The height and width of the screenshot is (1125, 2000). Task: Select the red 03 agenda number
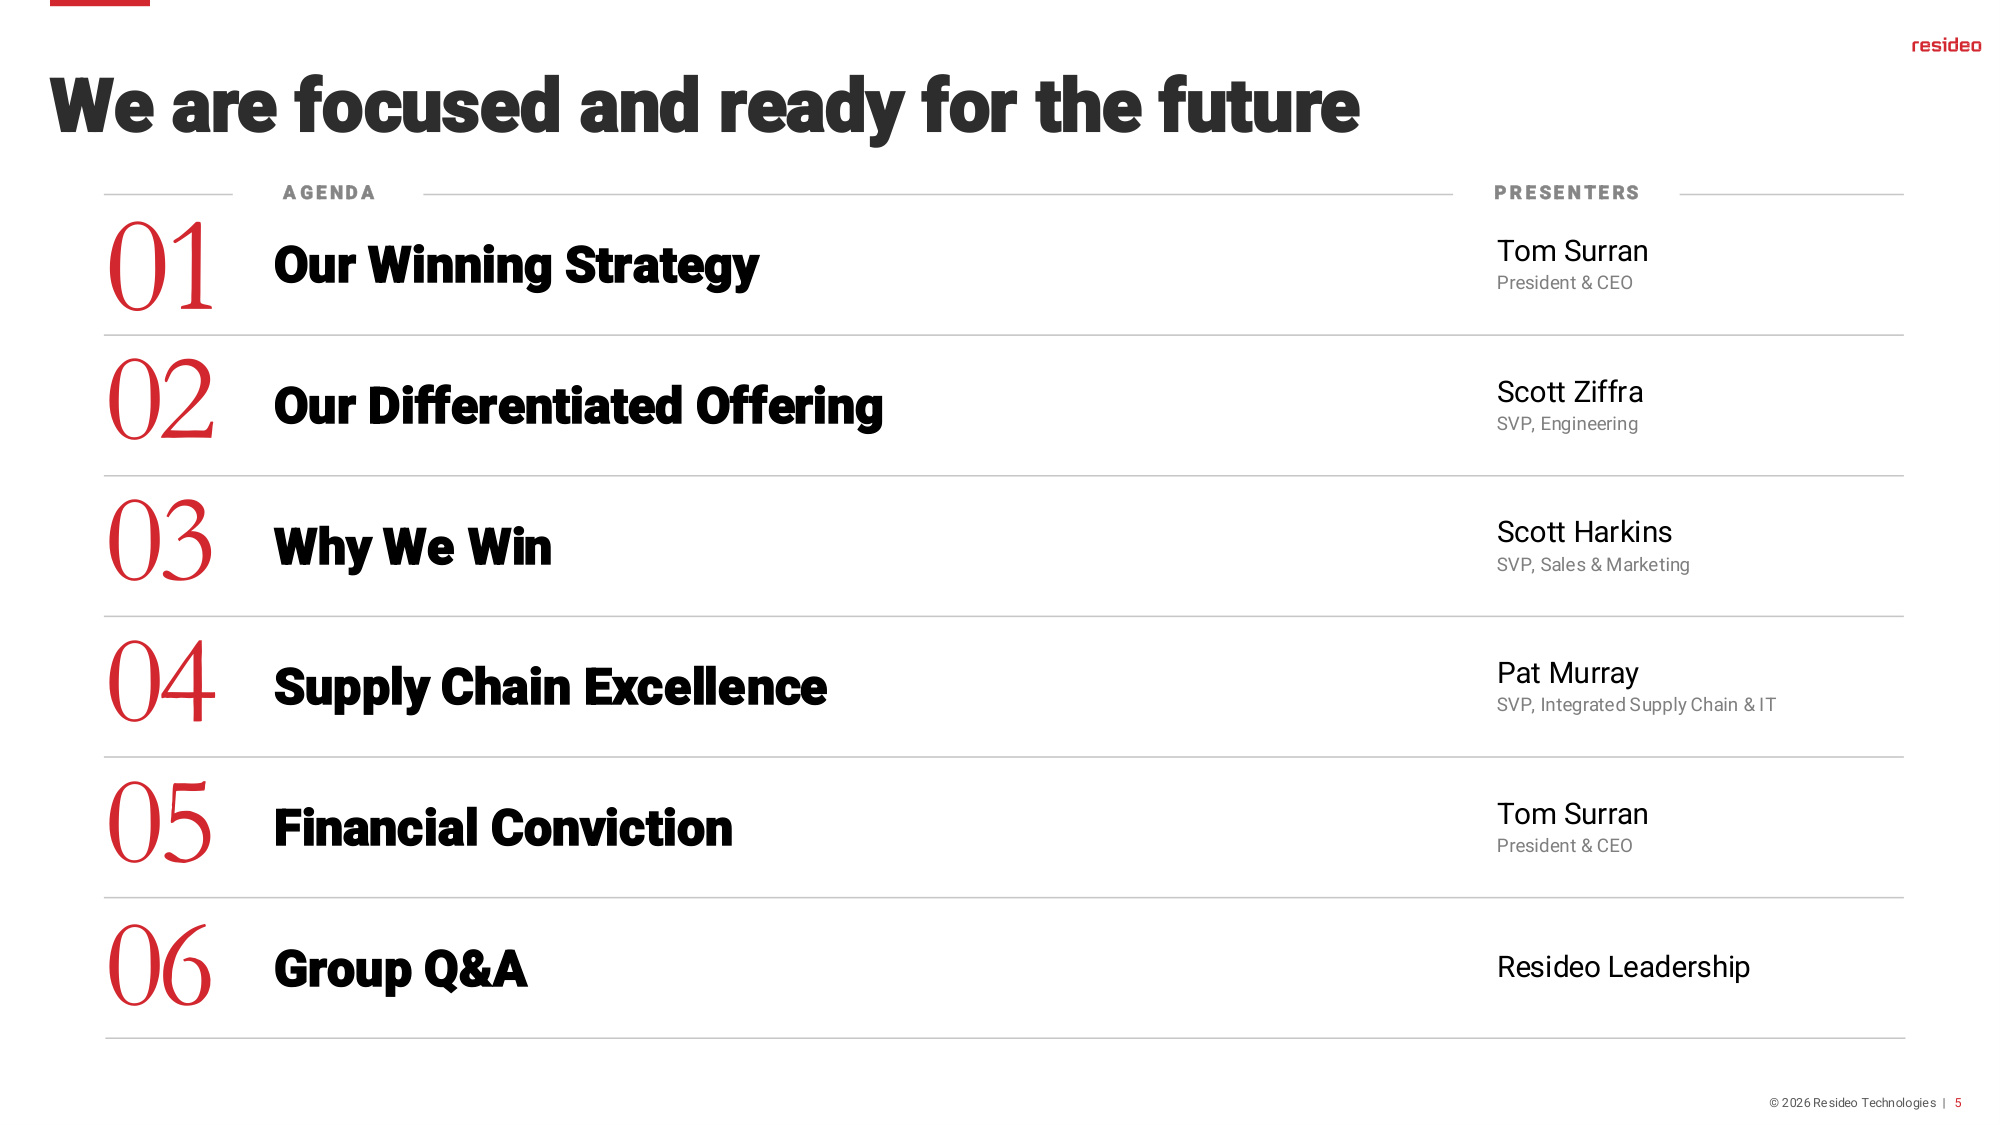coord(161,540)
